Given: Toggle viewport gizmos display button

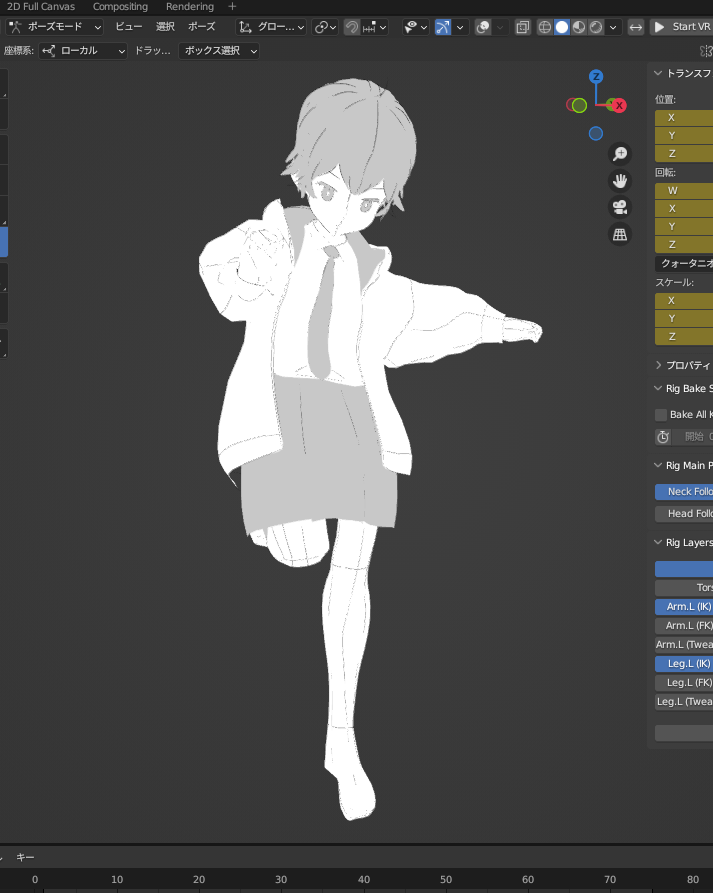Looking at the screenshot, I should 442,27.
